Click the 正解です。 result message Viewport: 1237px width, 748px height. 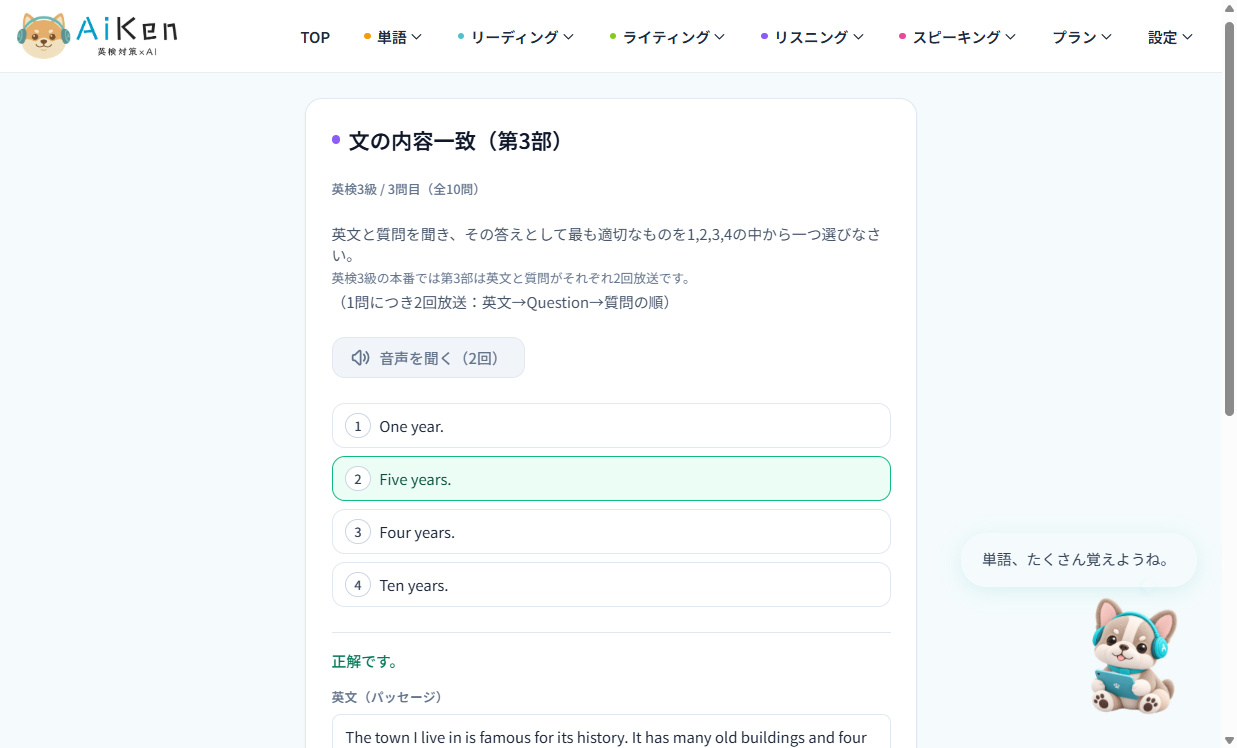coord(365,662)
